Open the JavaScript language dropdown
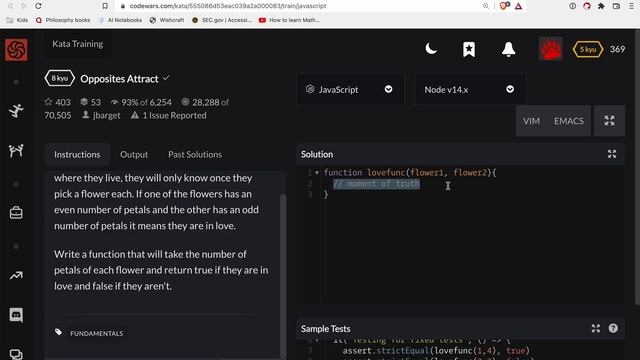The image size is (640, 360). [350, 89]
